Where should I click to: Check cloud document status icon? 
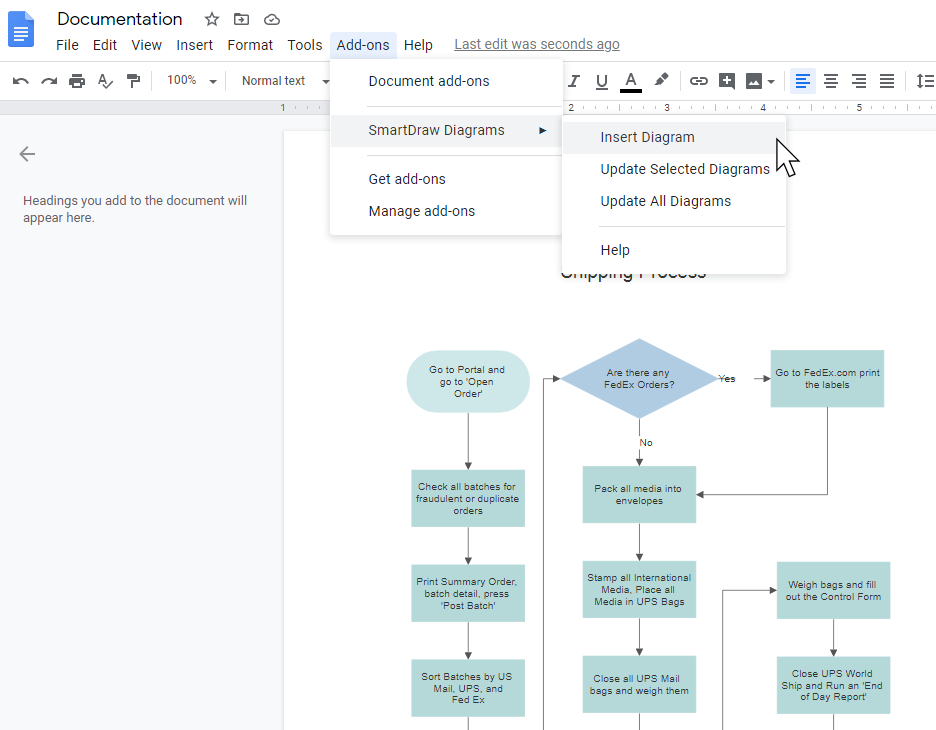(272, 20)
